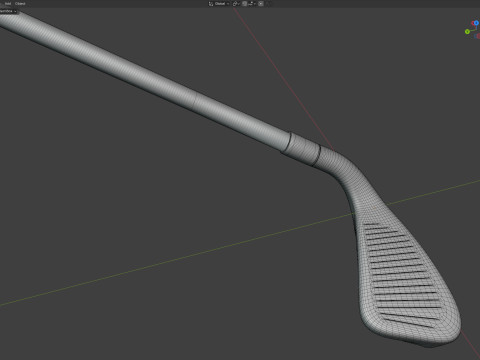This screenshot has width=480, height=360.
Task: Open the dropdown under the Add menu
Action: pos(8,11)
